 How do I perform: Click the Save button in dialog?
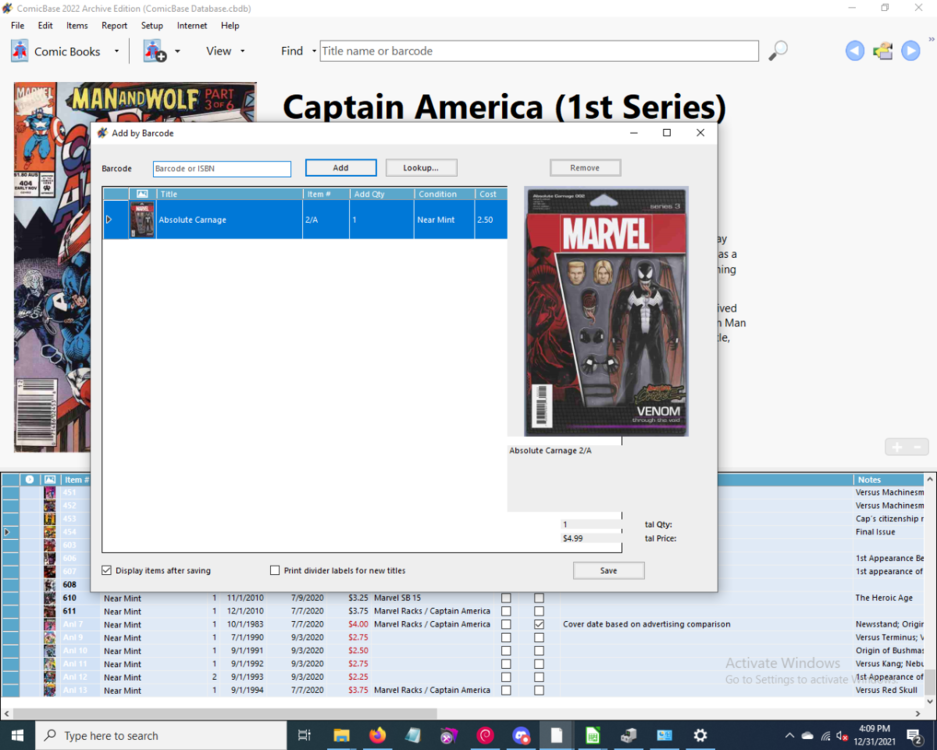tap(608, 570)
